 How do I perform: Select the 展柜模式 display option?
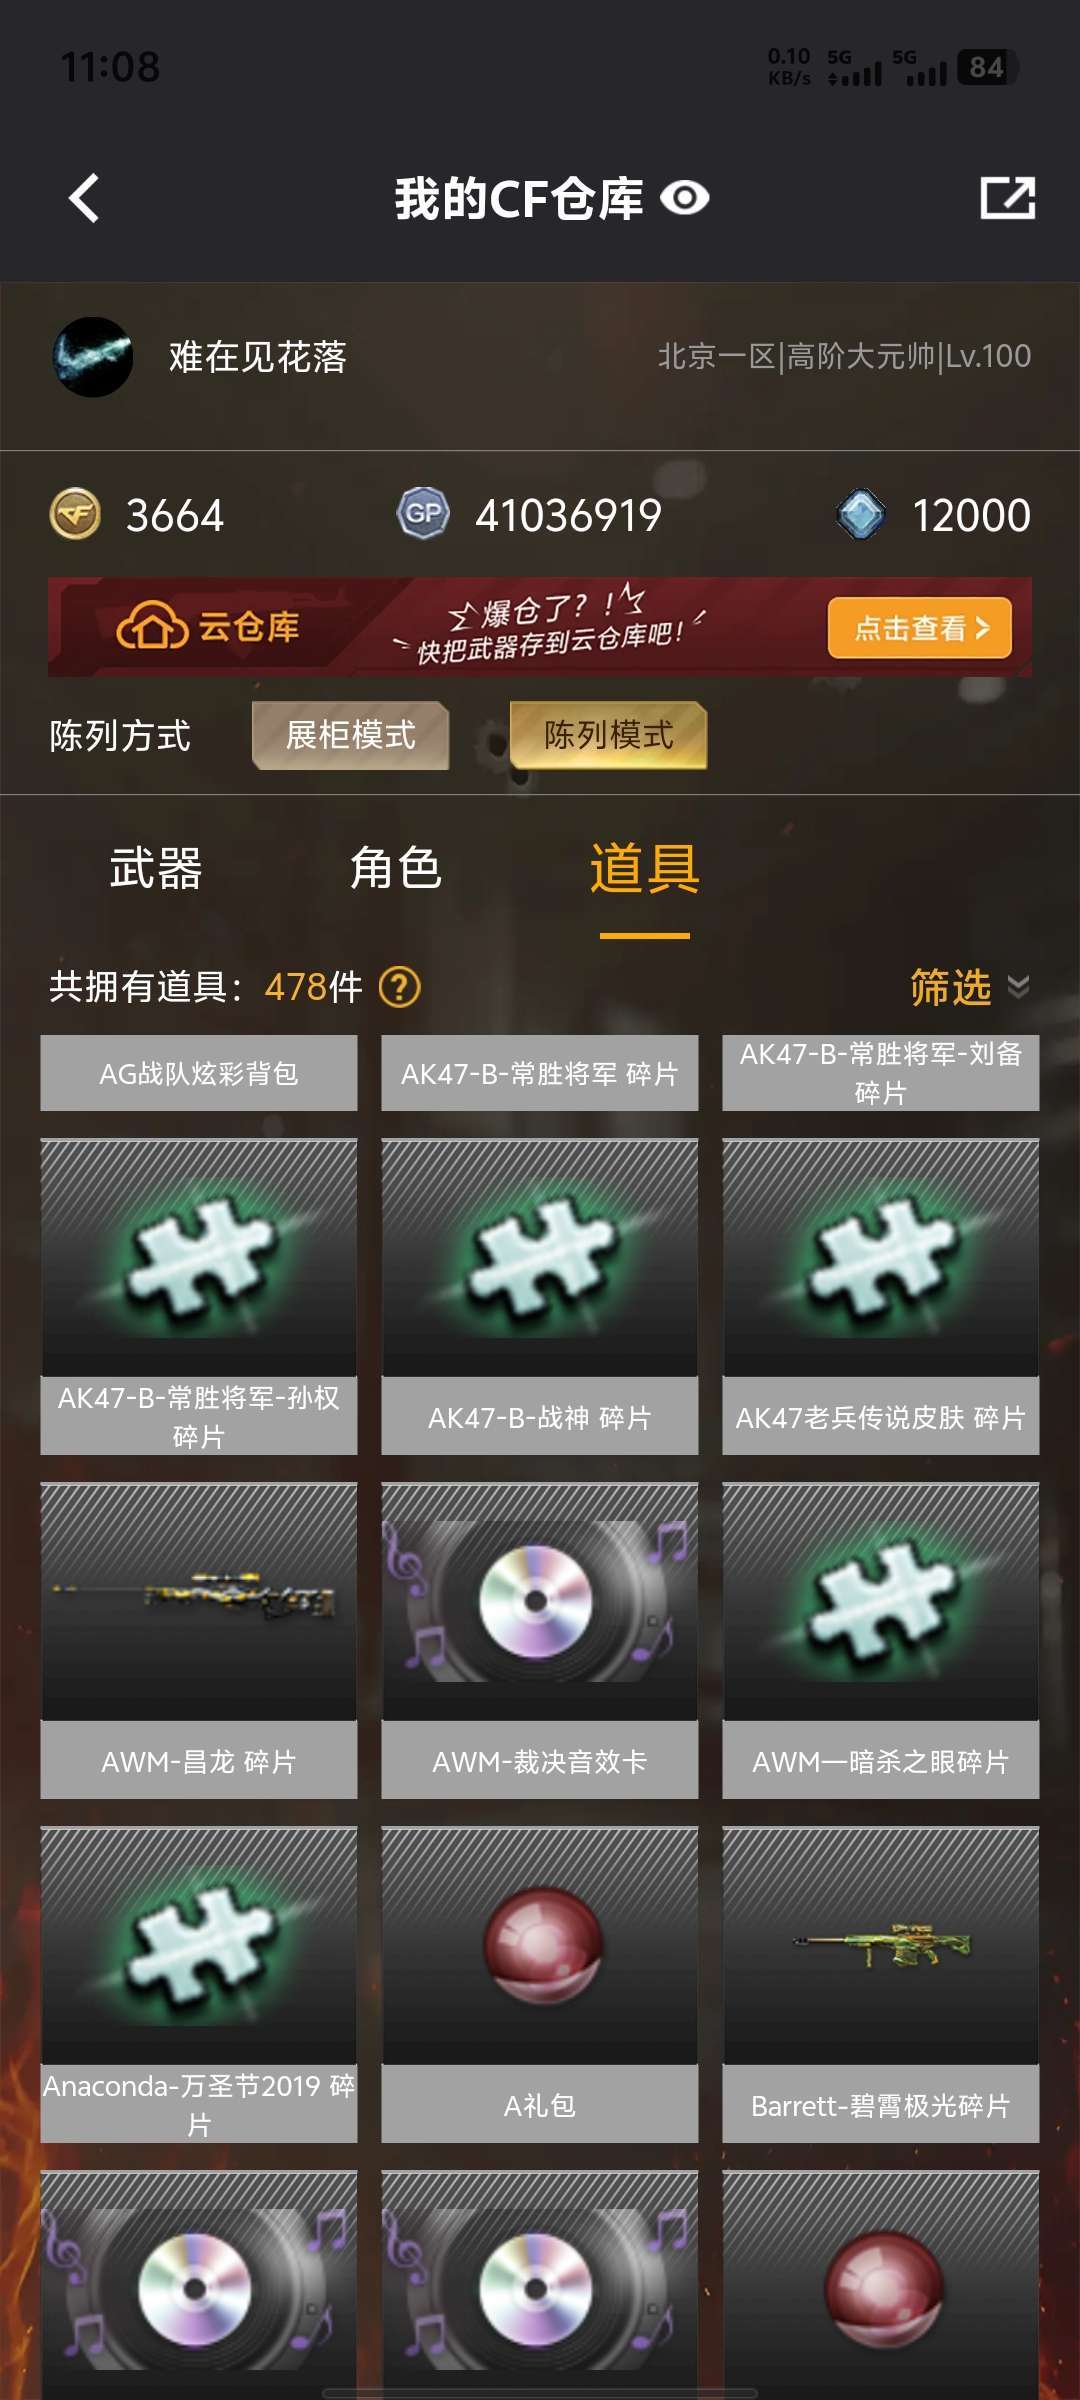click(x=350, y=736)
